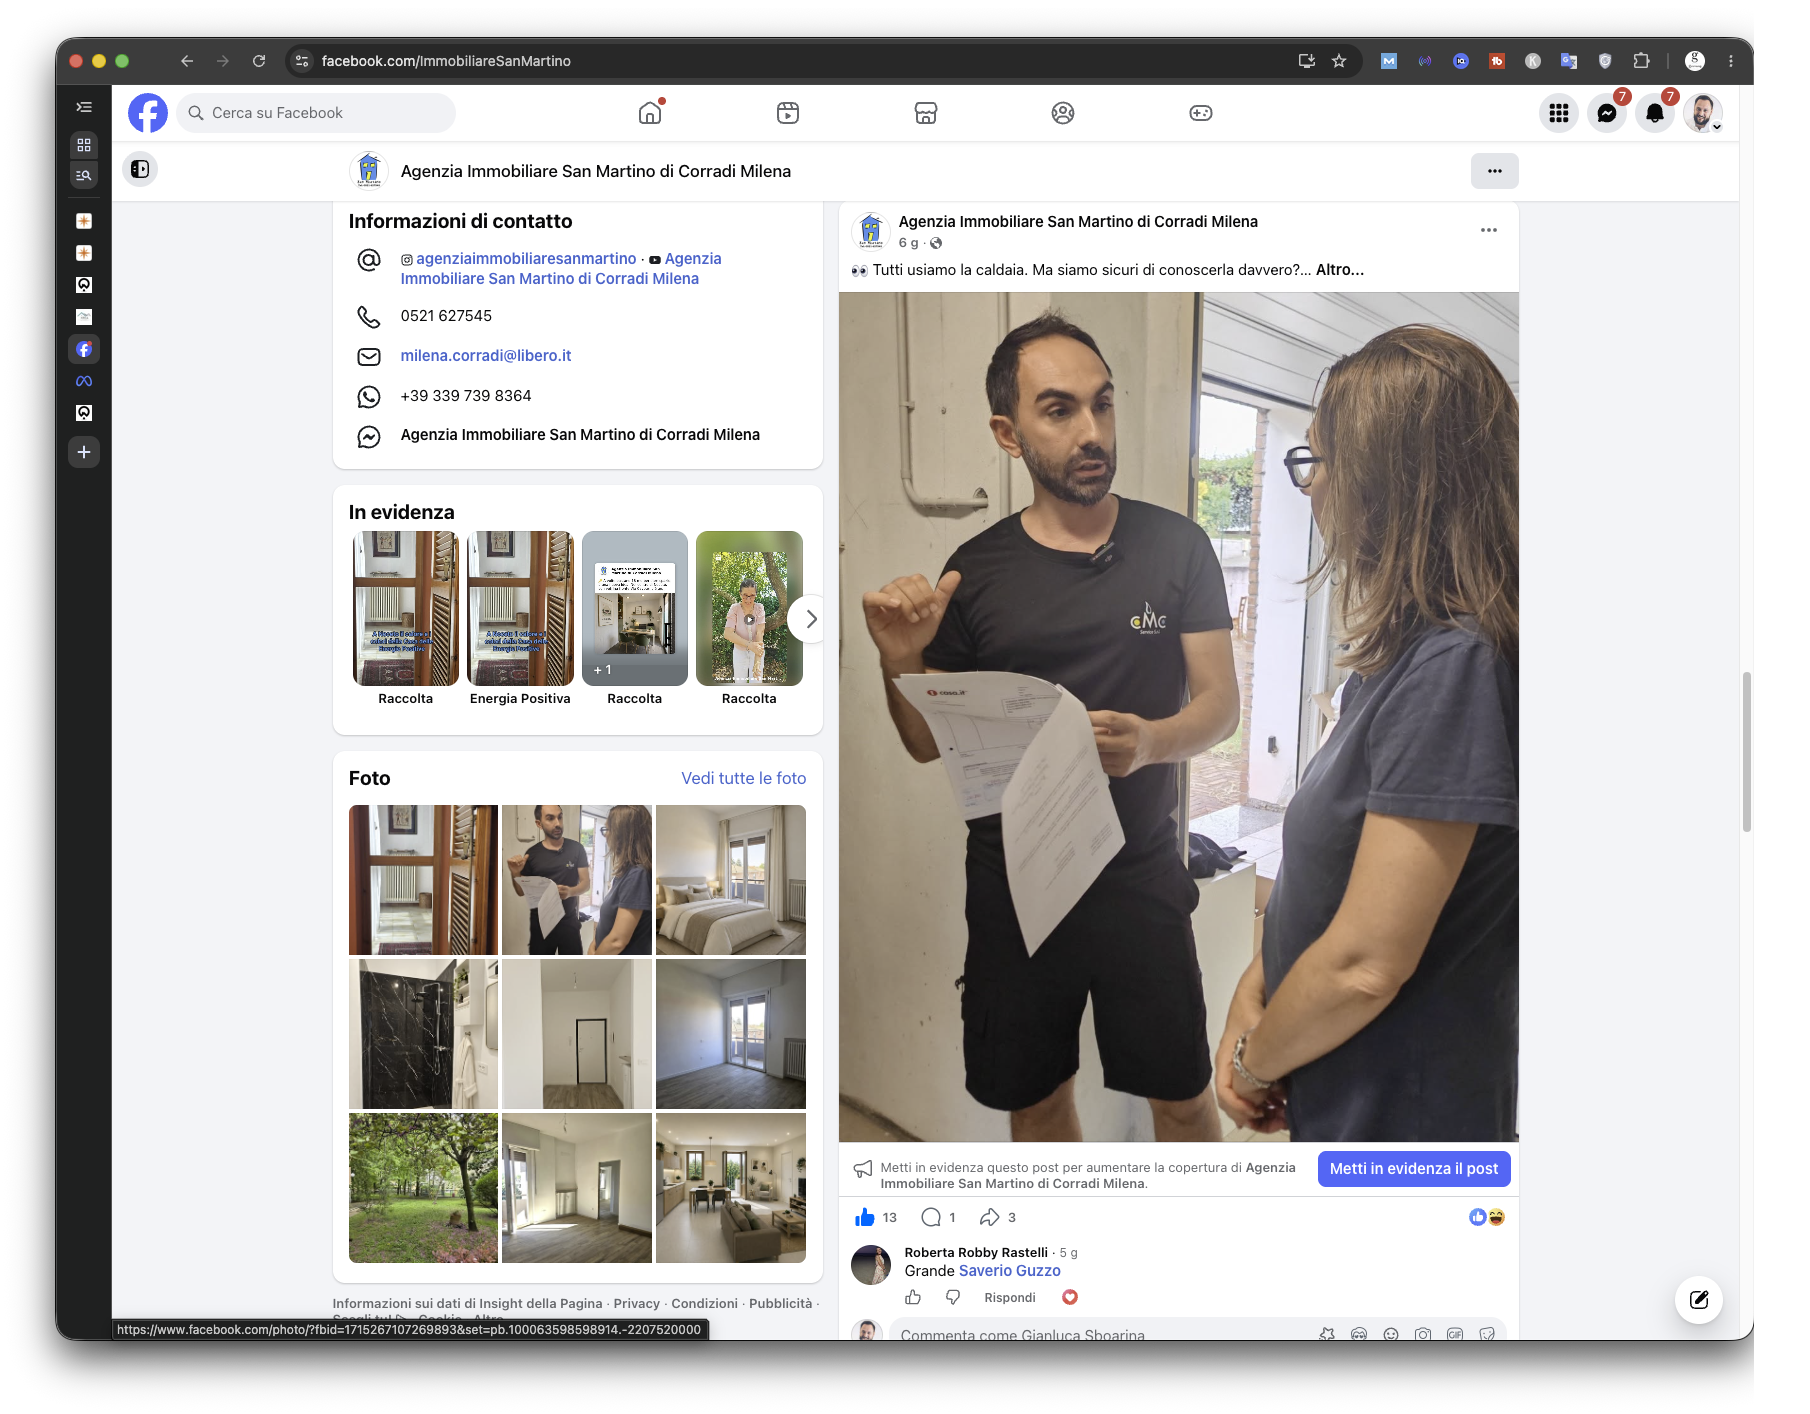Open tagged Saverio Guzzo profile

(1010, 1271)
